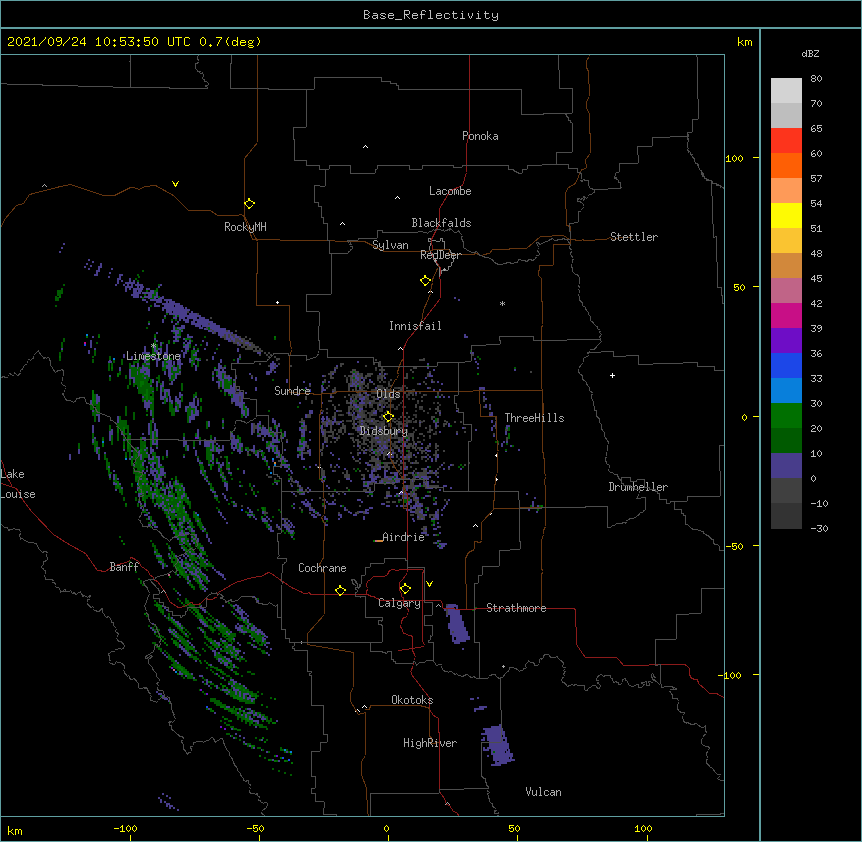Click the HighRiver town label

pos(429,743)
